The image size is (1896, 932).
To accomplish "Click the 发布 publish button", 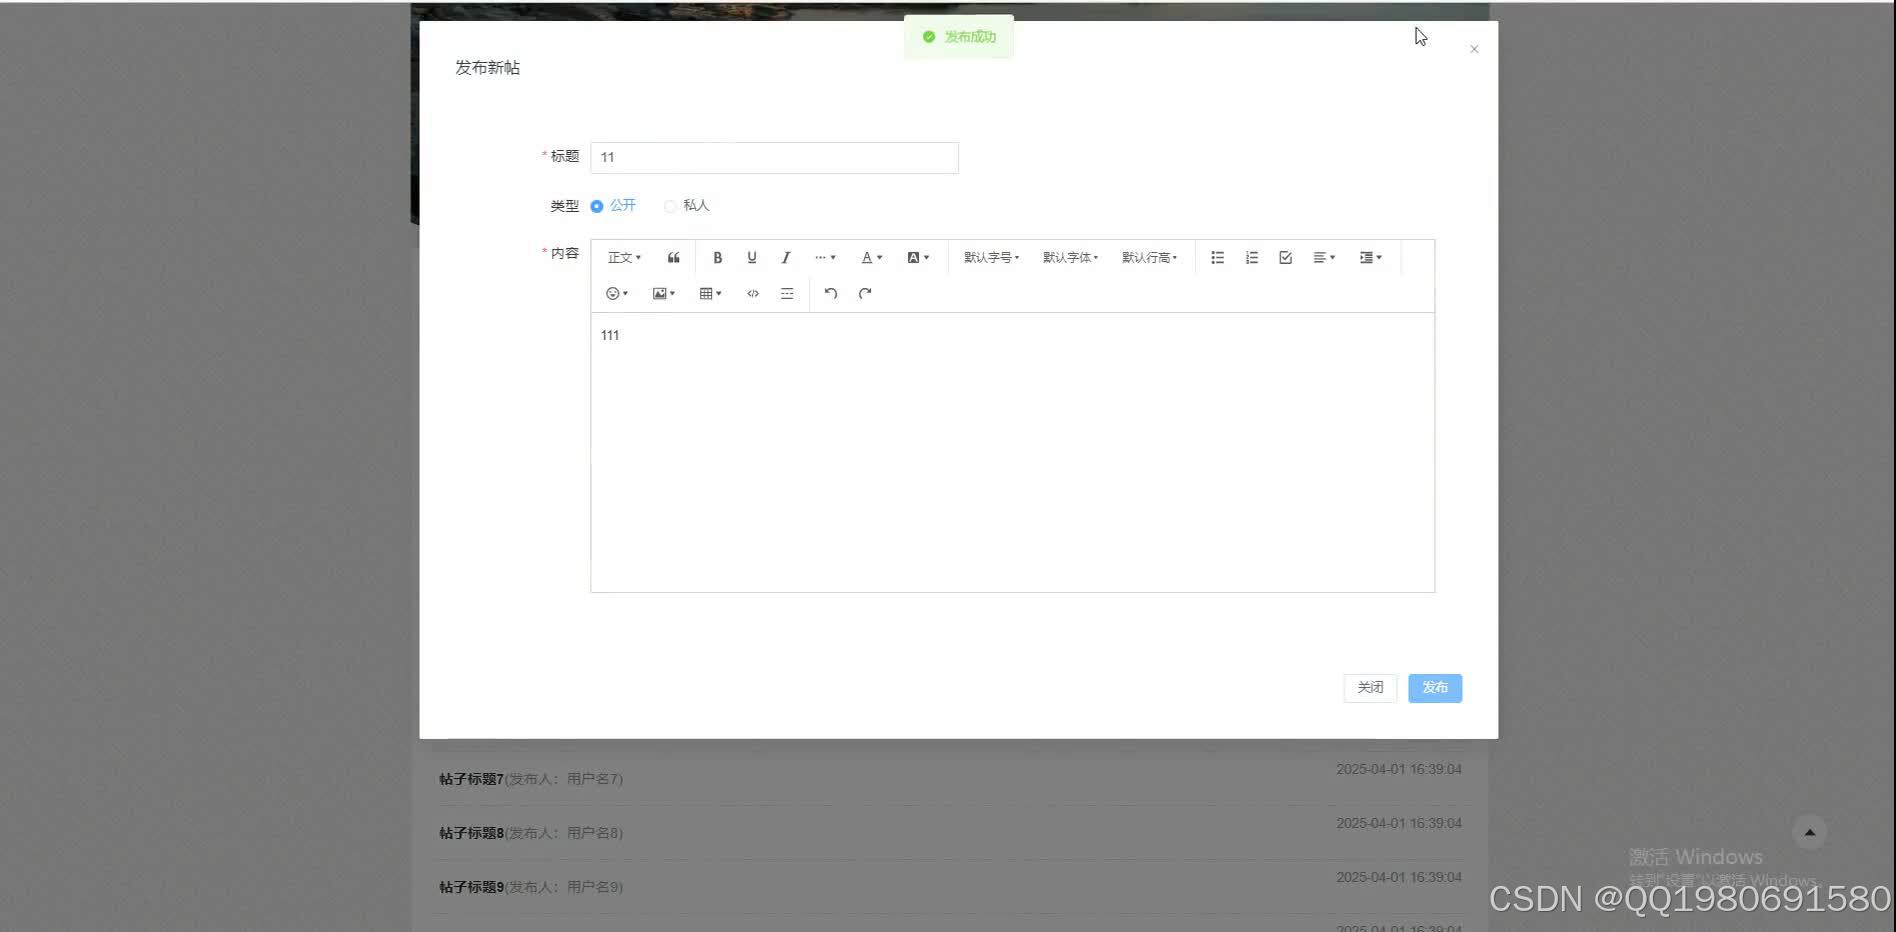I will click(x=1435, y=688).
